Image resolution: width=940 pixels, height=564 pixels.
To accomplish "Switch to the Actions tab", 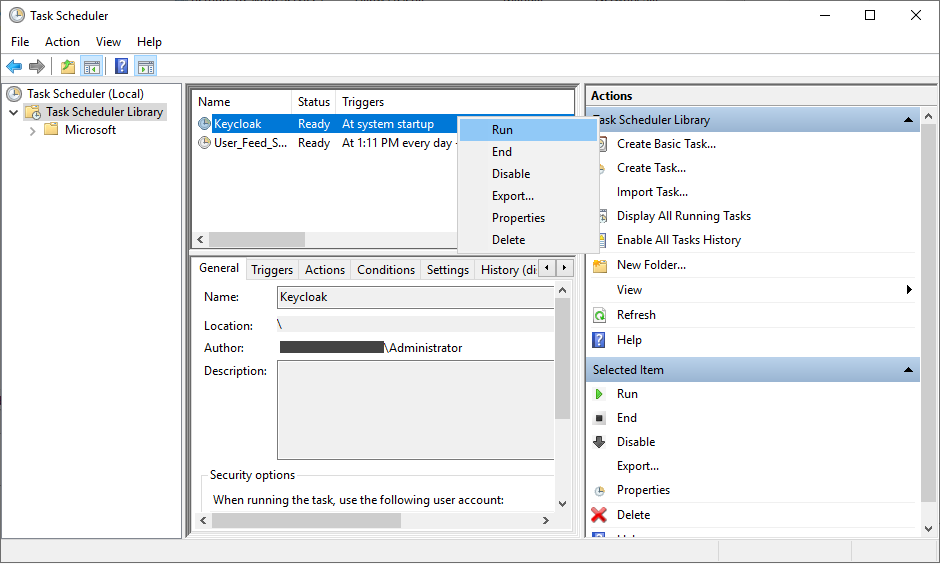I will 325,270.
